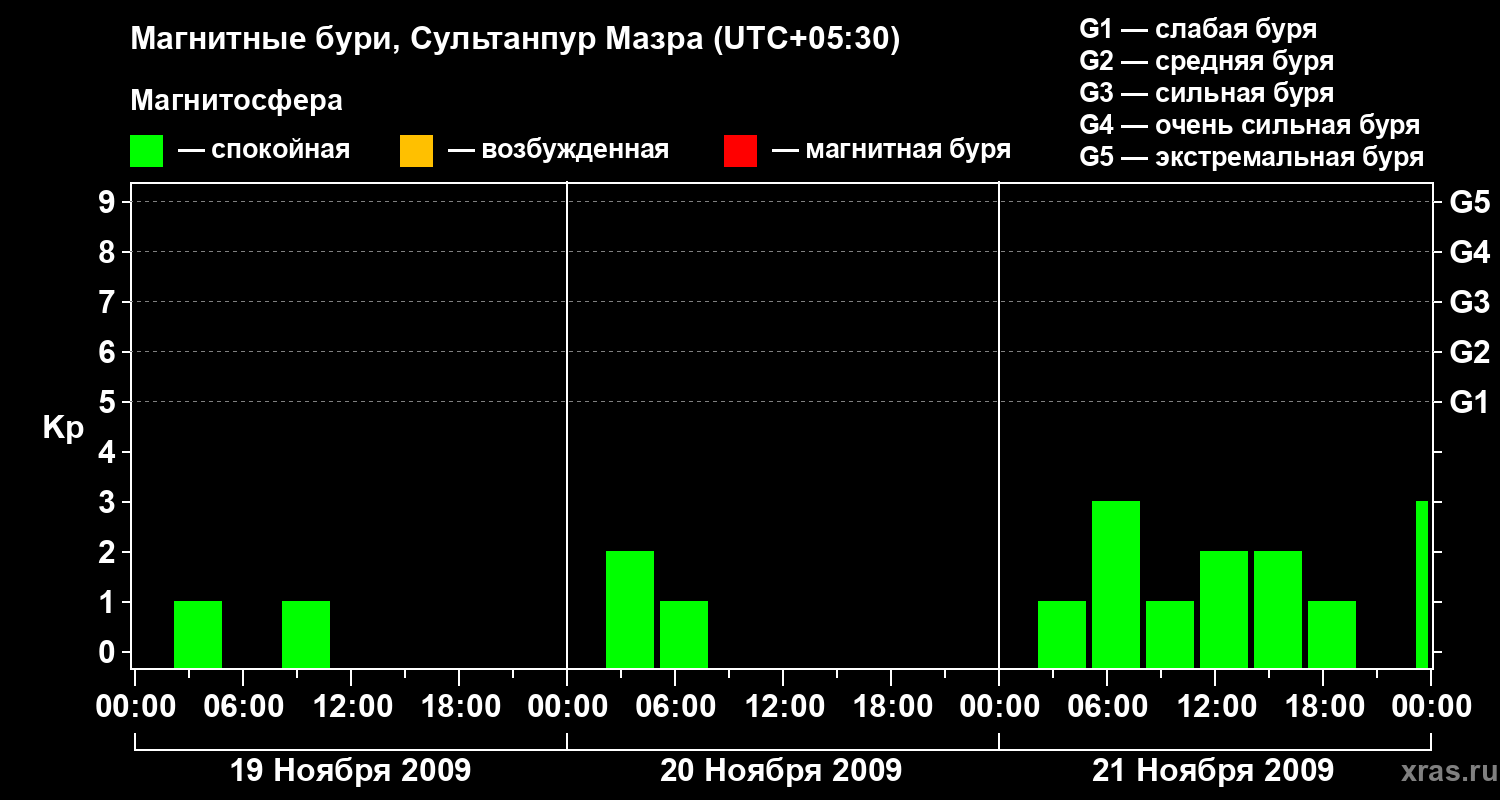The image size is (1500, 800).
Task: Click the Kp 1 bar on 20 November
Action: pyautogui.click(x=684, y=634)
